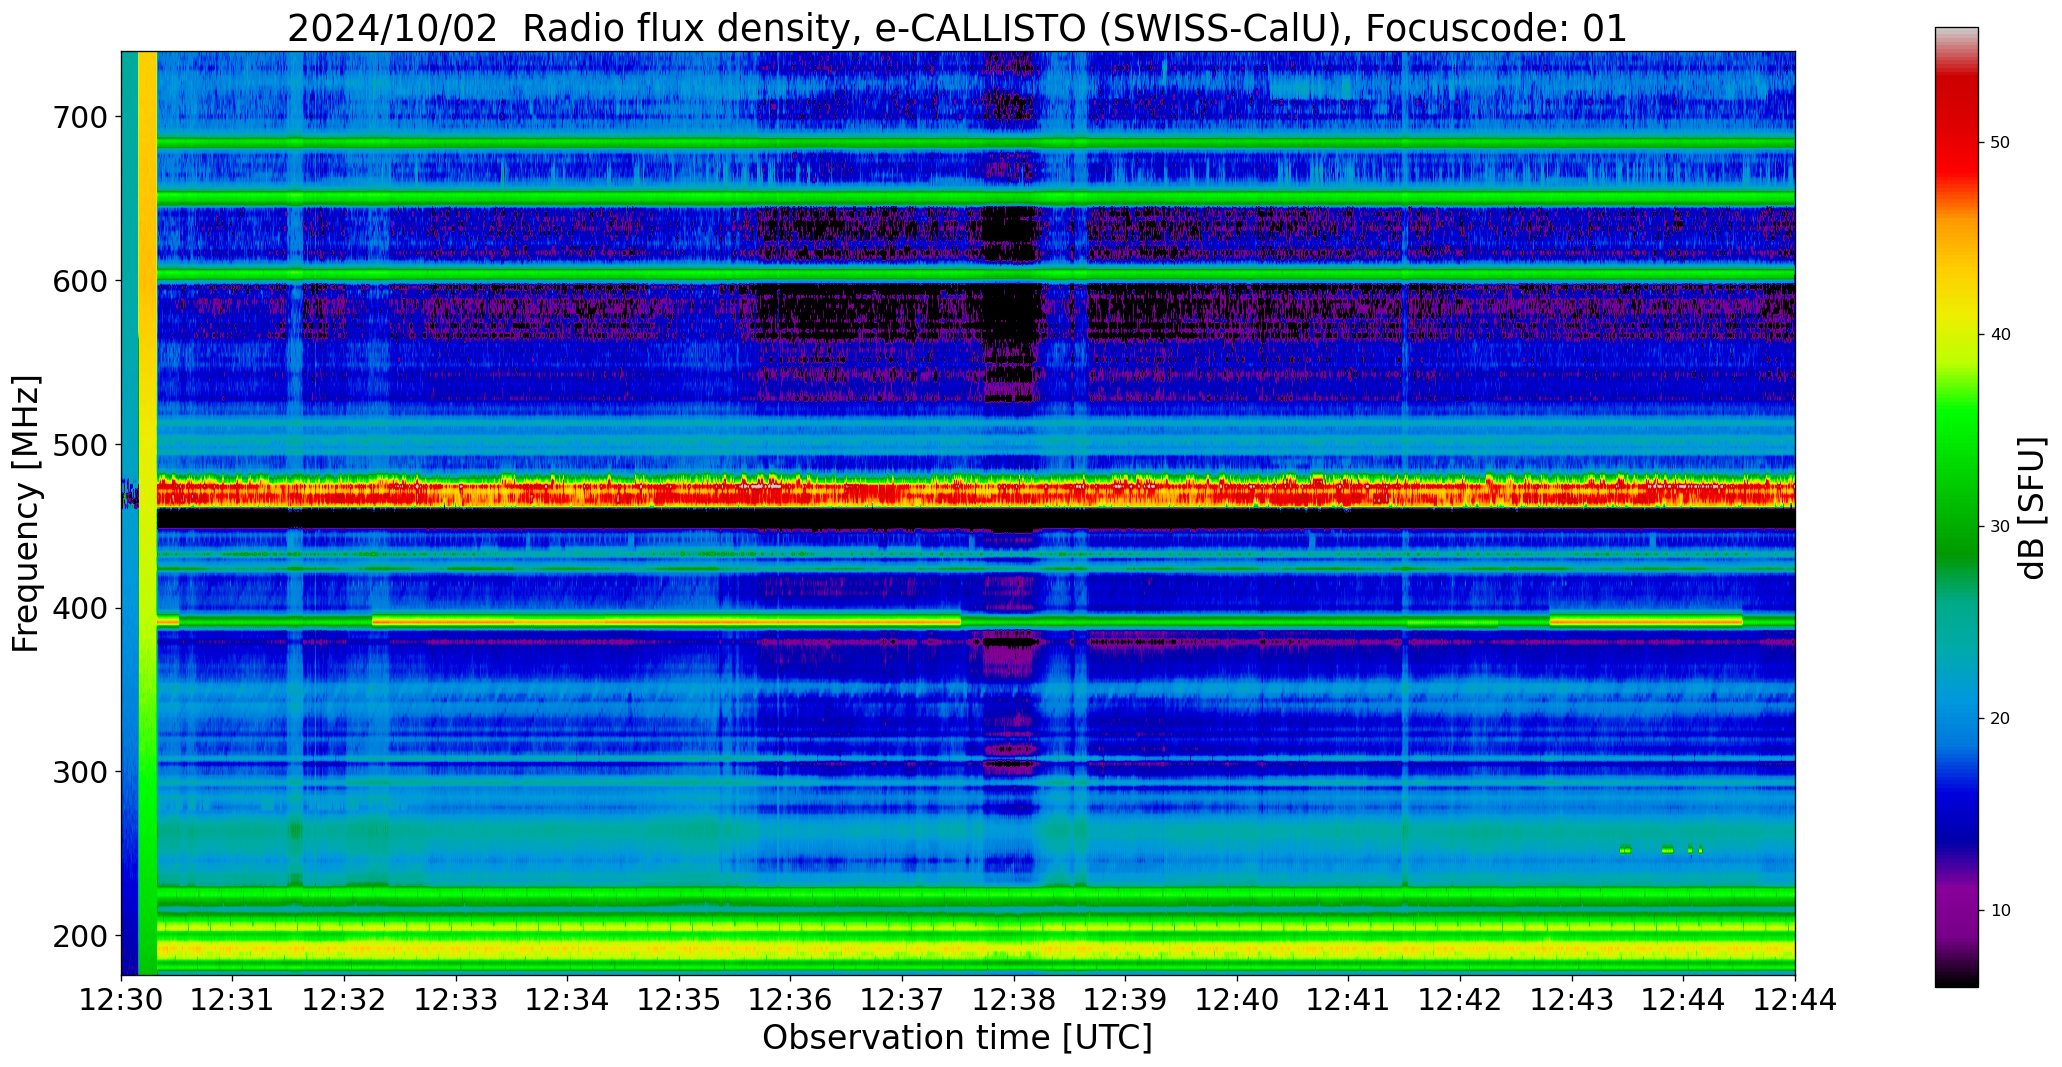
Task: Click the 12:43 time tick label
Action: 1572,1000
